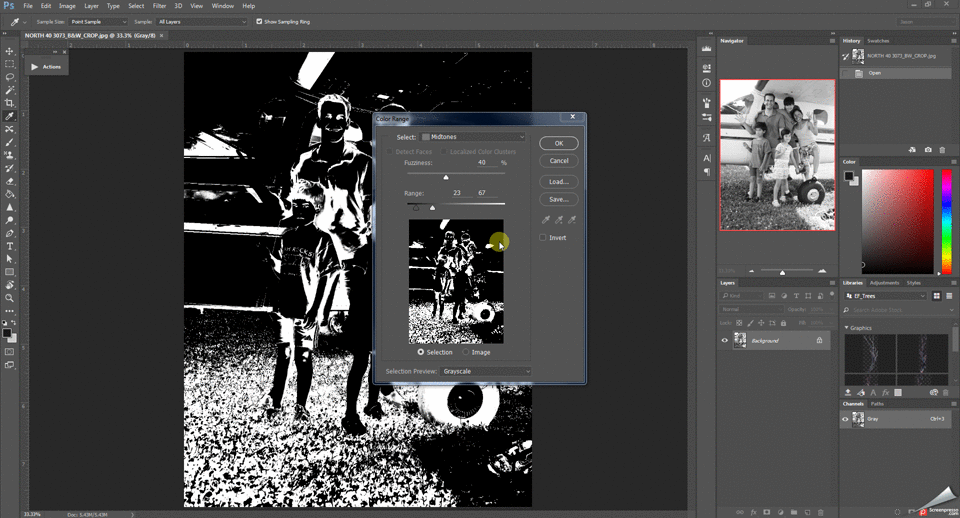Click Cancel in Color Range dialog

558,160
